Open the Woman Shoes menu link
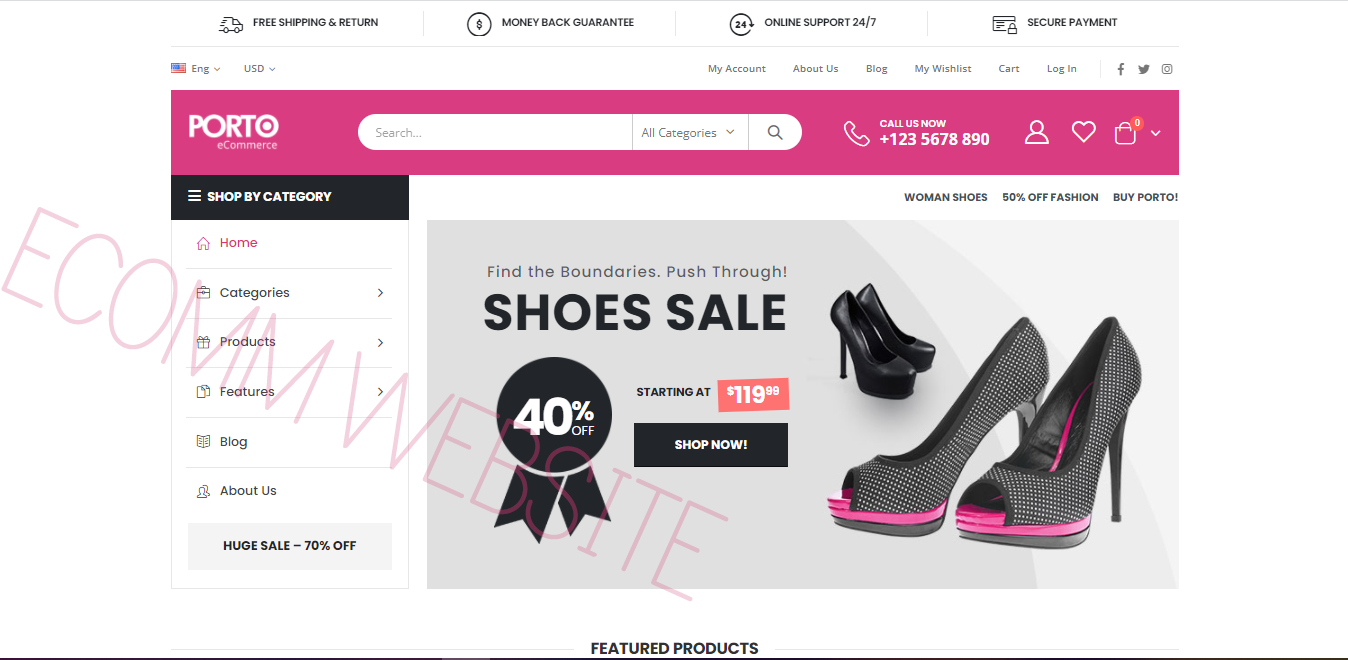 click(x=946, y=197)
